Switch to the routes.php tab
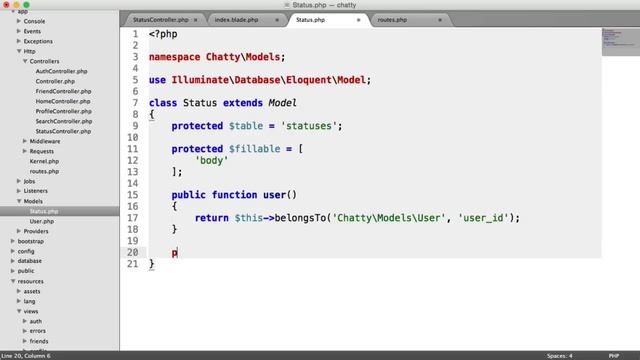This screenshot has width=640, height=360. (392, 20)
